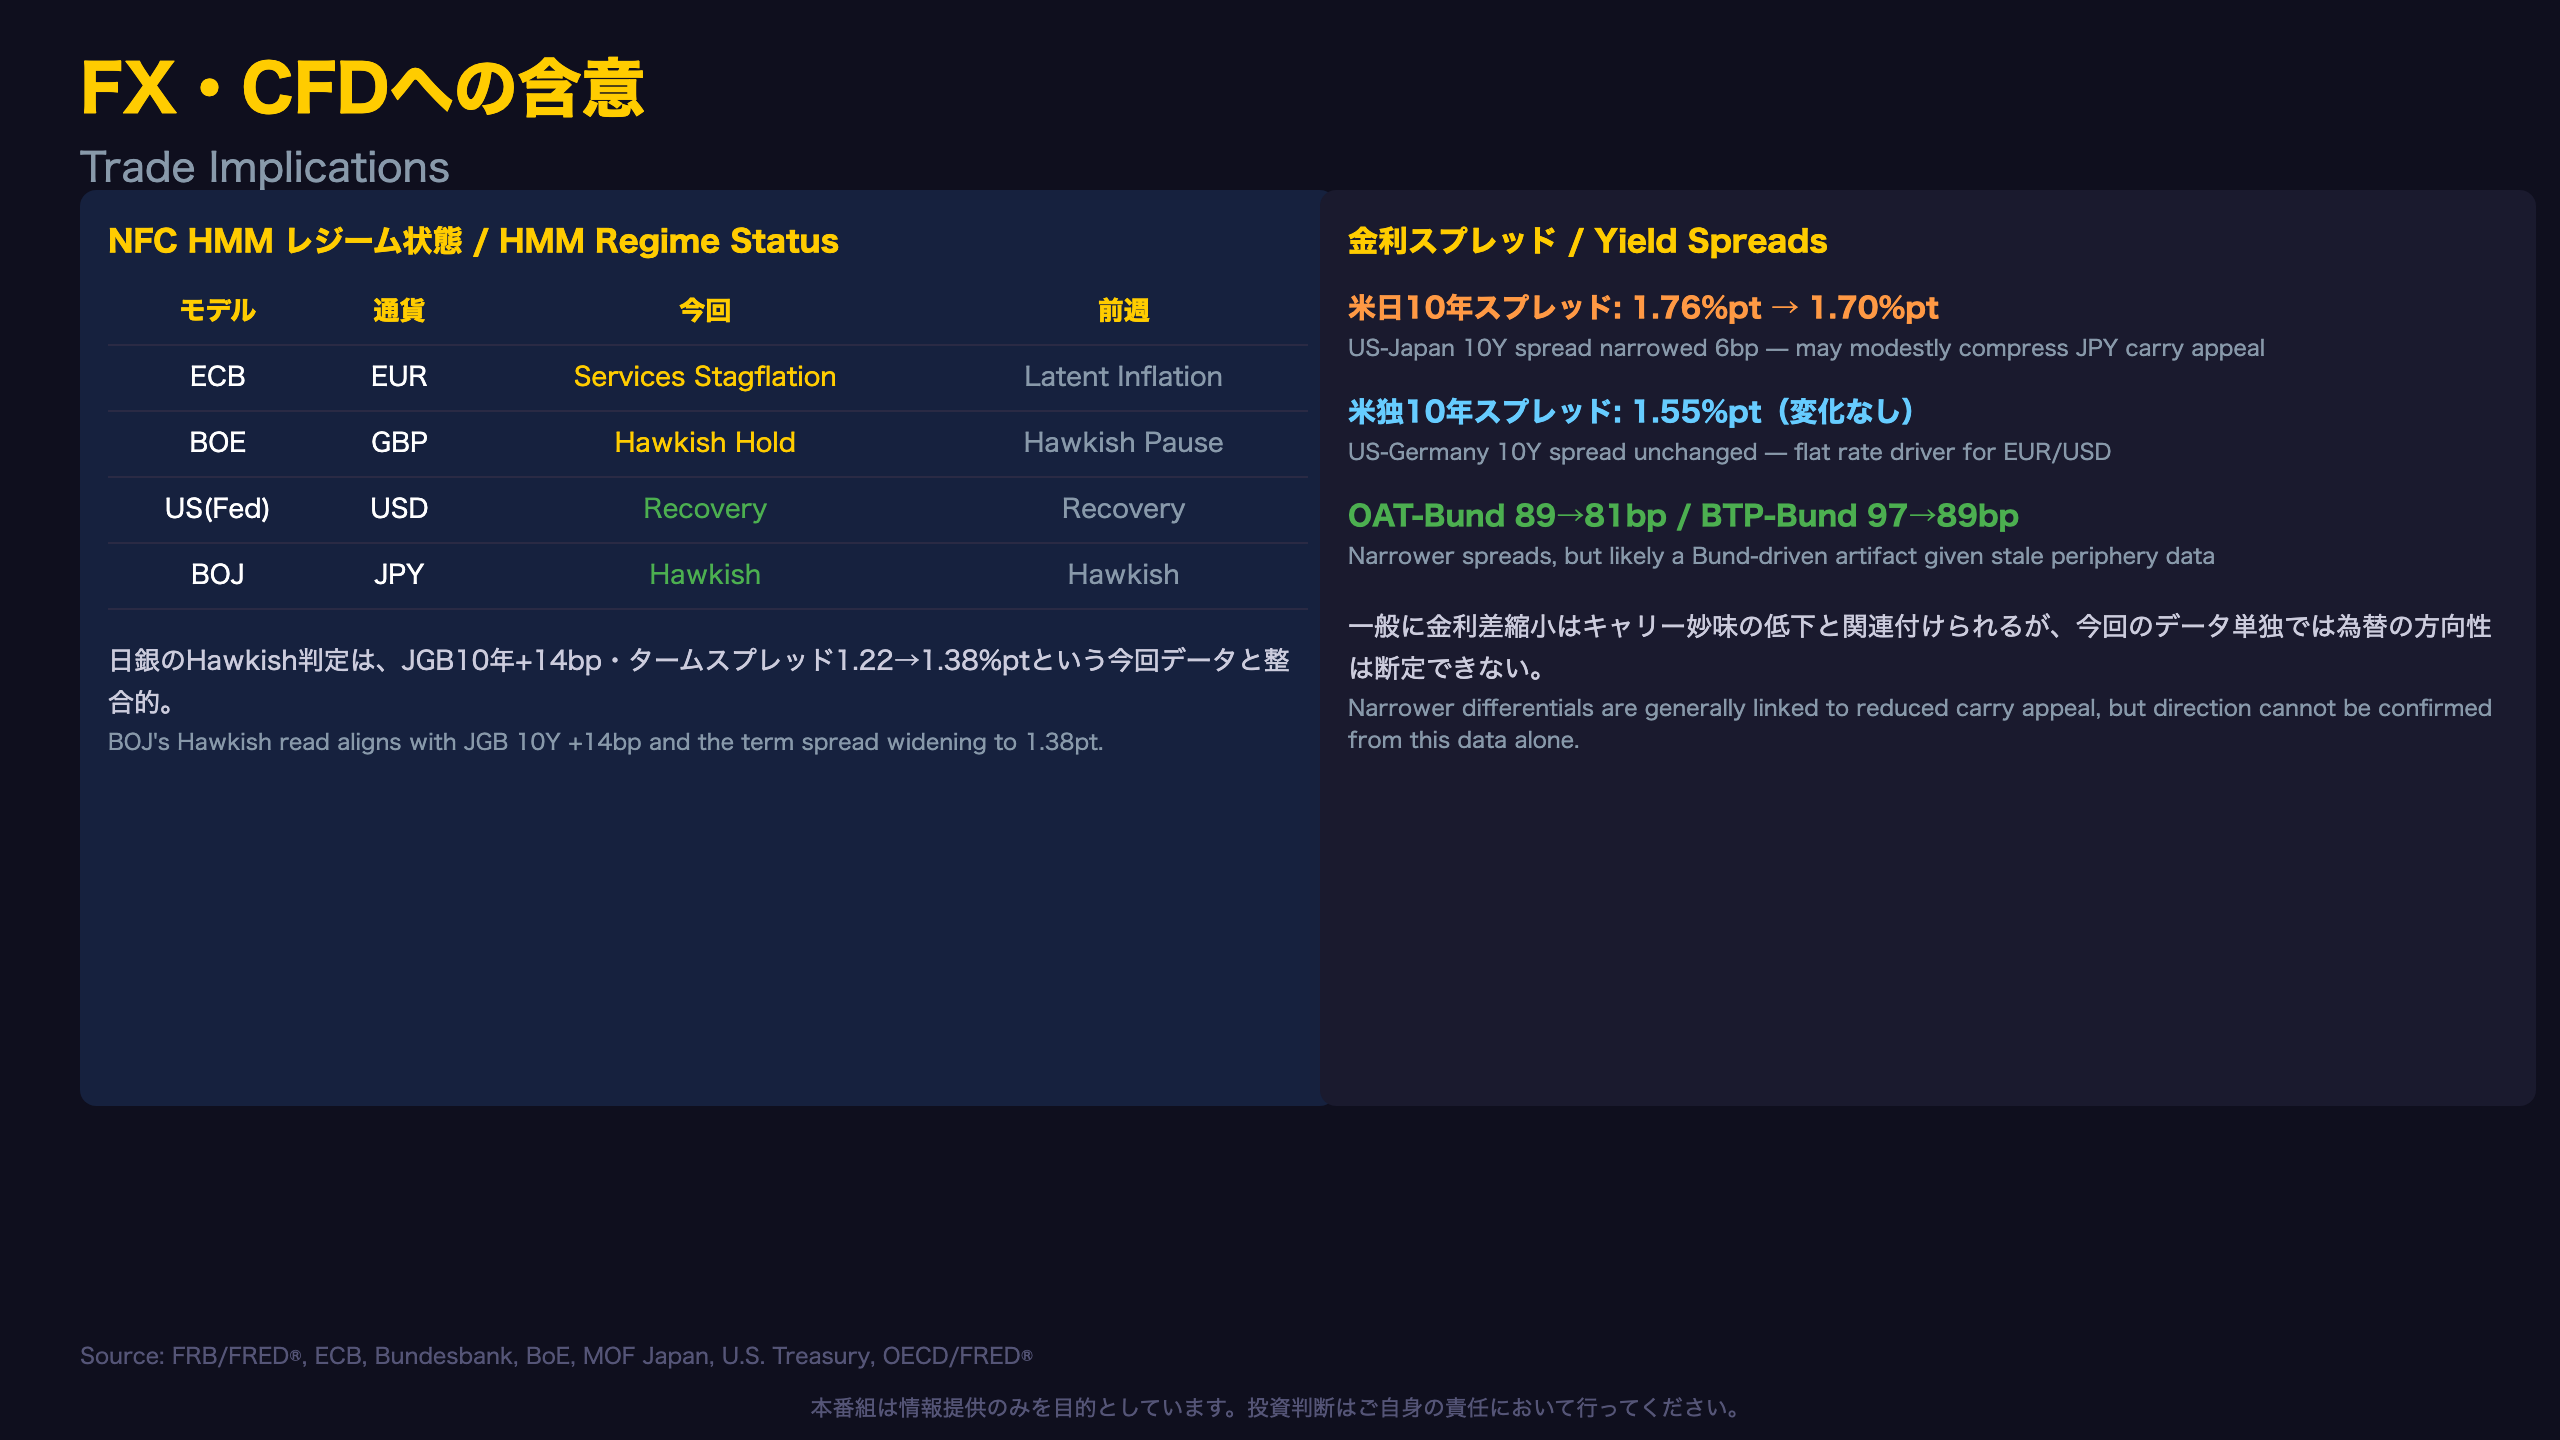Click the disclaimer '本番組は情報提供のみを目的としています'

click(1279, 1408)
